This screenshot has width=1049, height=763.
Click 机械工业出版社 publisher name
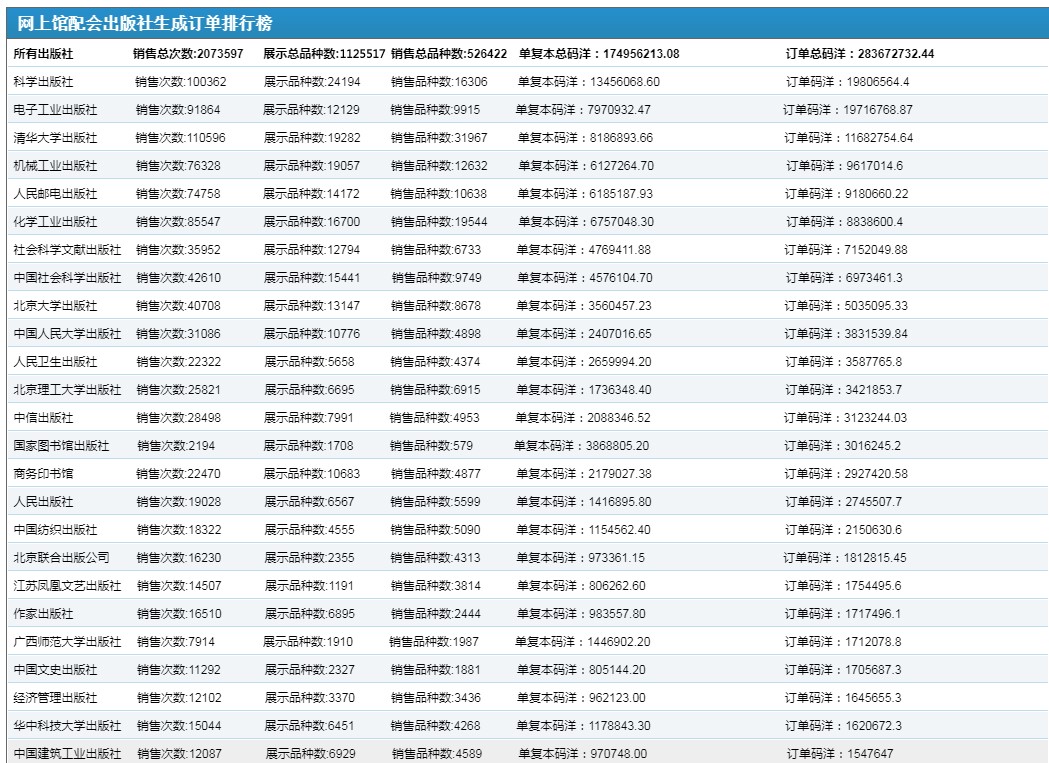tap(56, 166)
